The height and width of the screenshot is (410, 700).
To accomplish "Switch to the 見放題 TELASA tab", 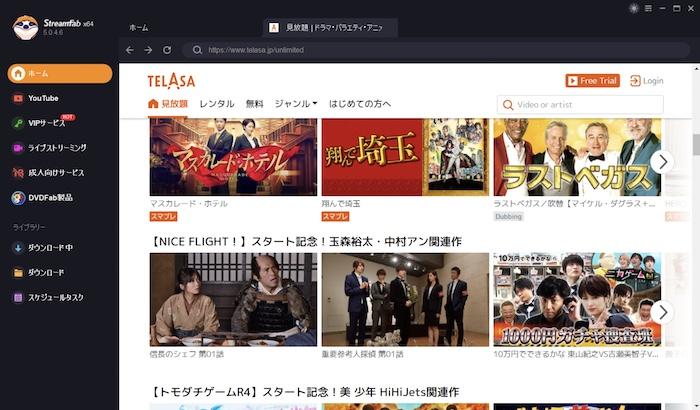I will coord(330,28).
